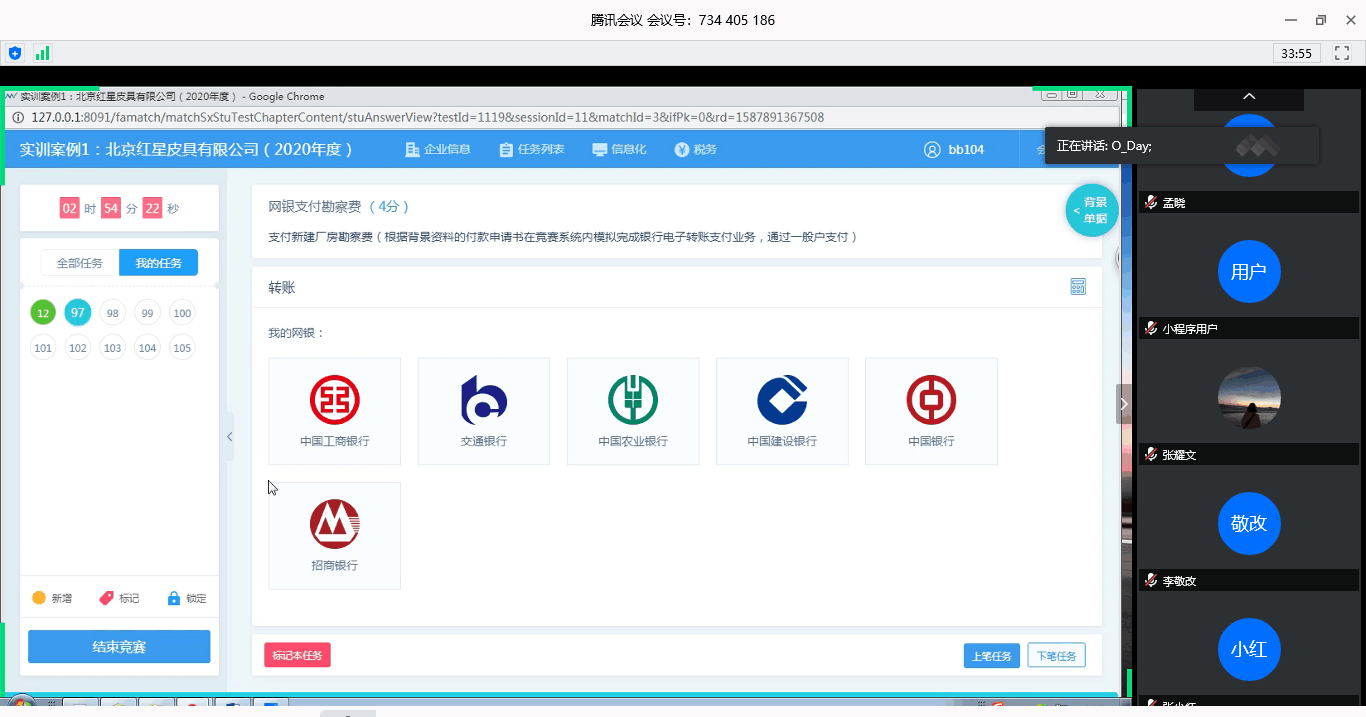Switch to the 全部任务 tab
The image size is (1366, 717).
[80, 263]
